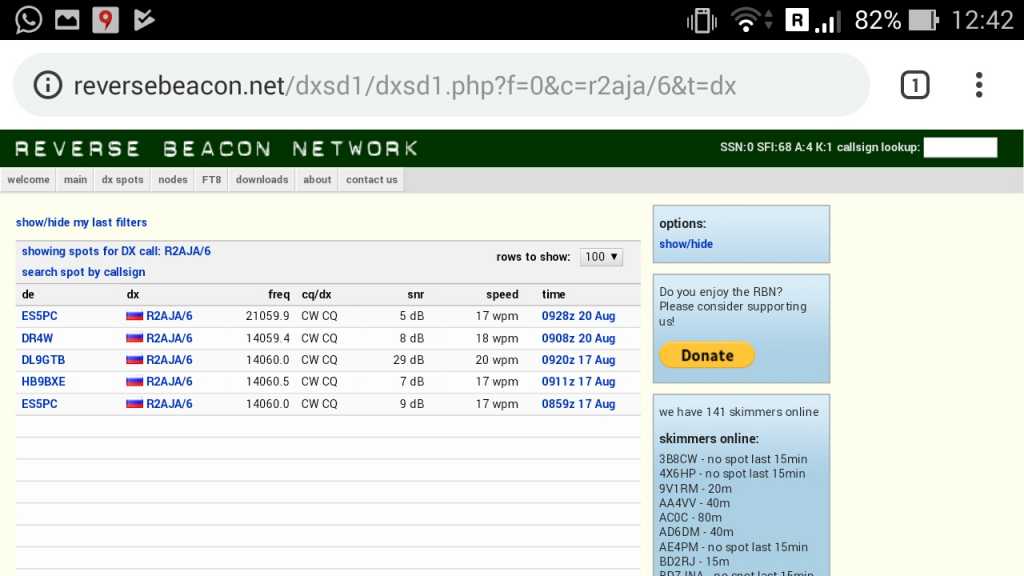
Task: Open the downloads tab
Action: tap(262, 180)
